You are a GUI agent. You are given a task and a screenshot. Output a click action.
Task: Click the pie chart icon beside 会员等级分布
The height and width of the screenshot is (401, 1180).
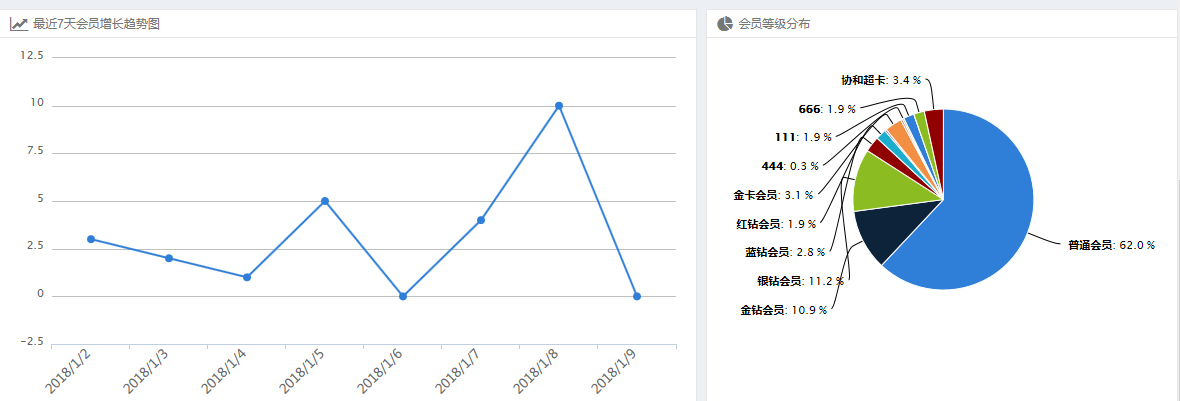[725, 24]
